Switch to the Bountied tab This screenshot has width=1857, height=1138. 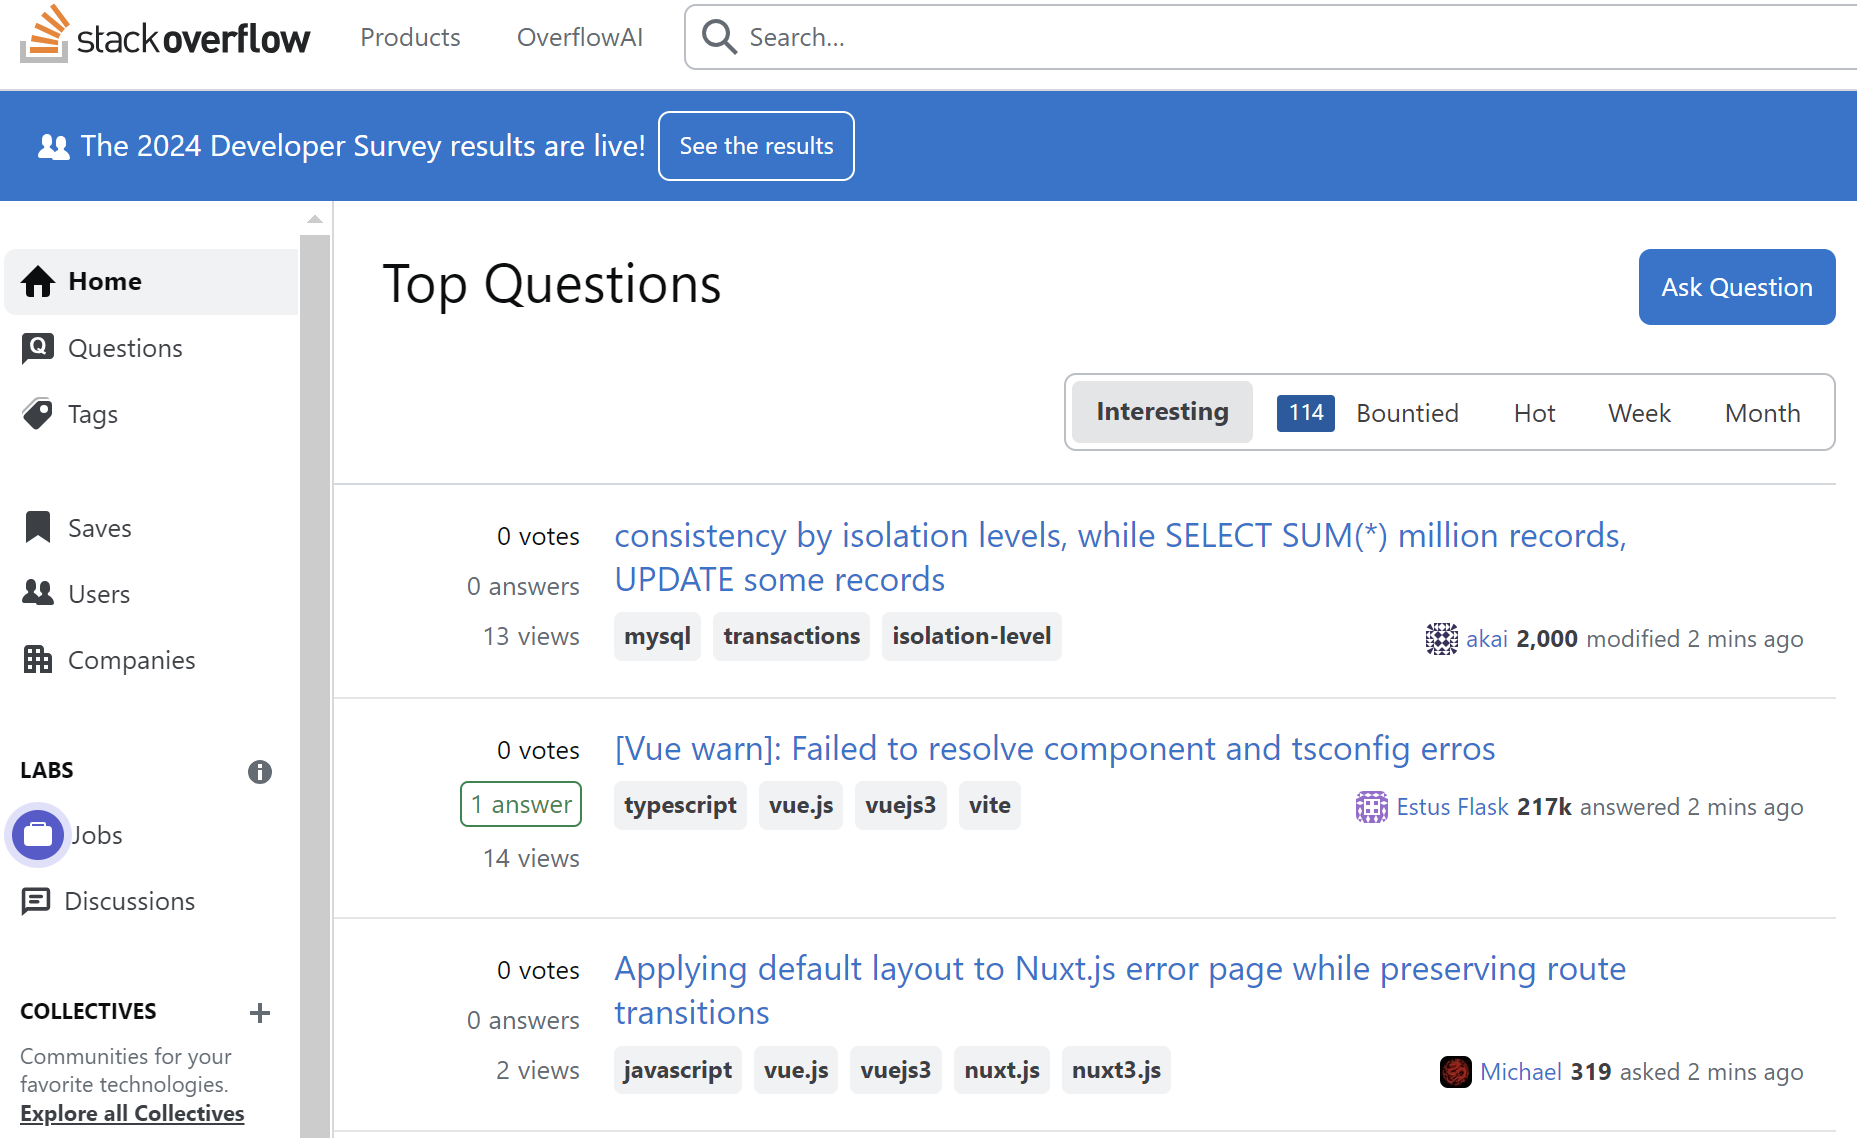point(1406,413)
